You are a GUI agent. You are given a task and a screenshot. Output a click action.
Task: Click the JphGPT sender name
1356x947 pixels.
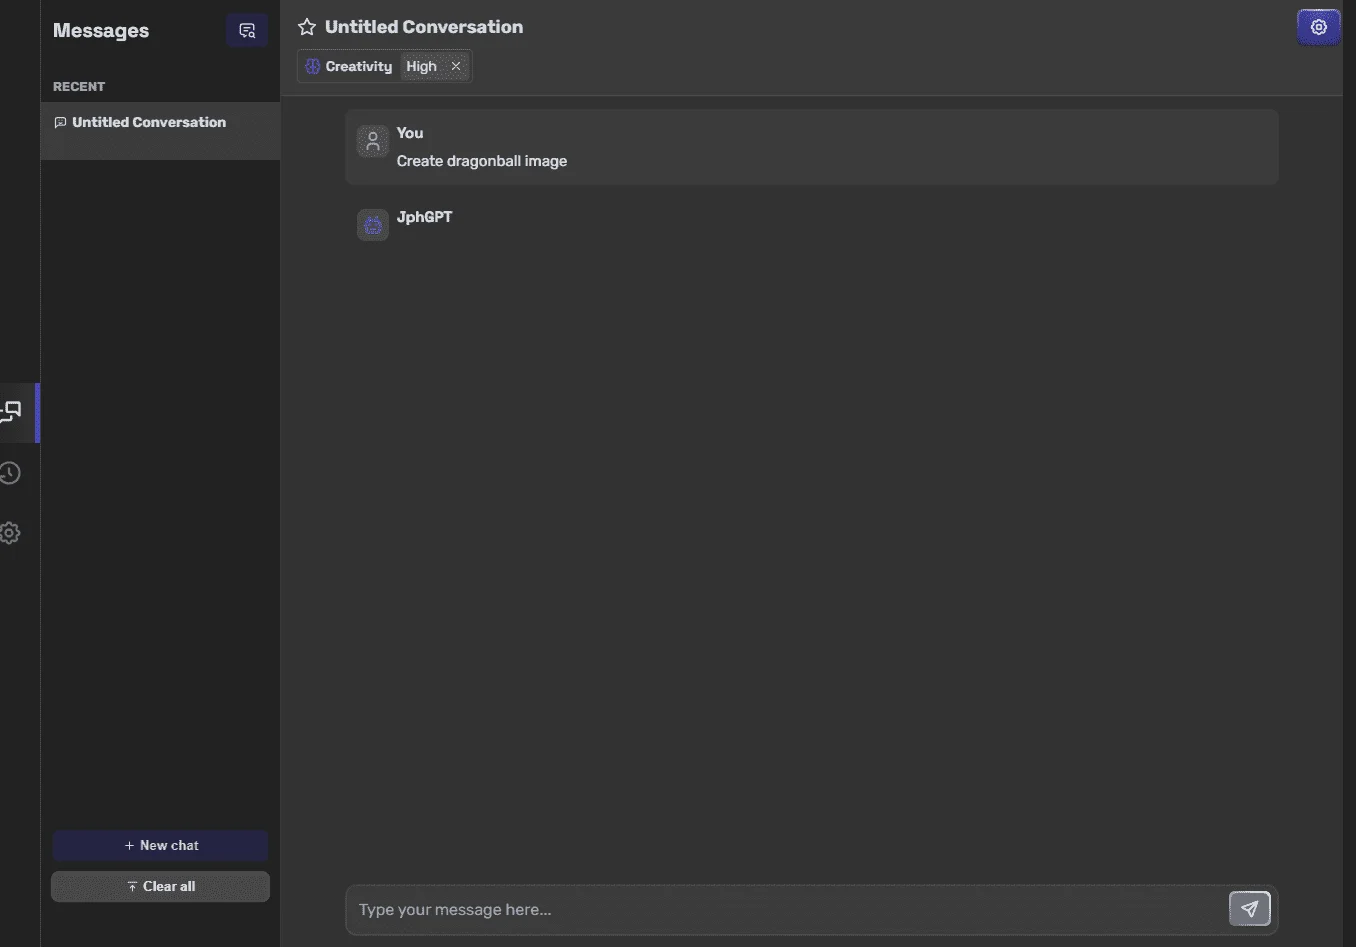pyautogui.click(x=425, y=217)
